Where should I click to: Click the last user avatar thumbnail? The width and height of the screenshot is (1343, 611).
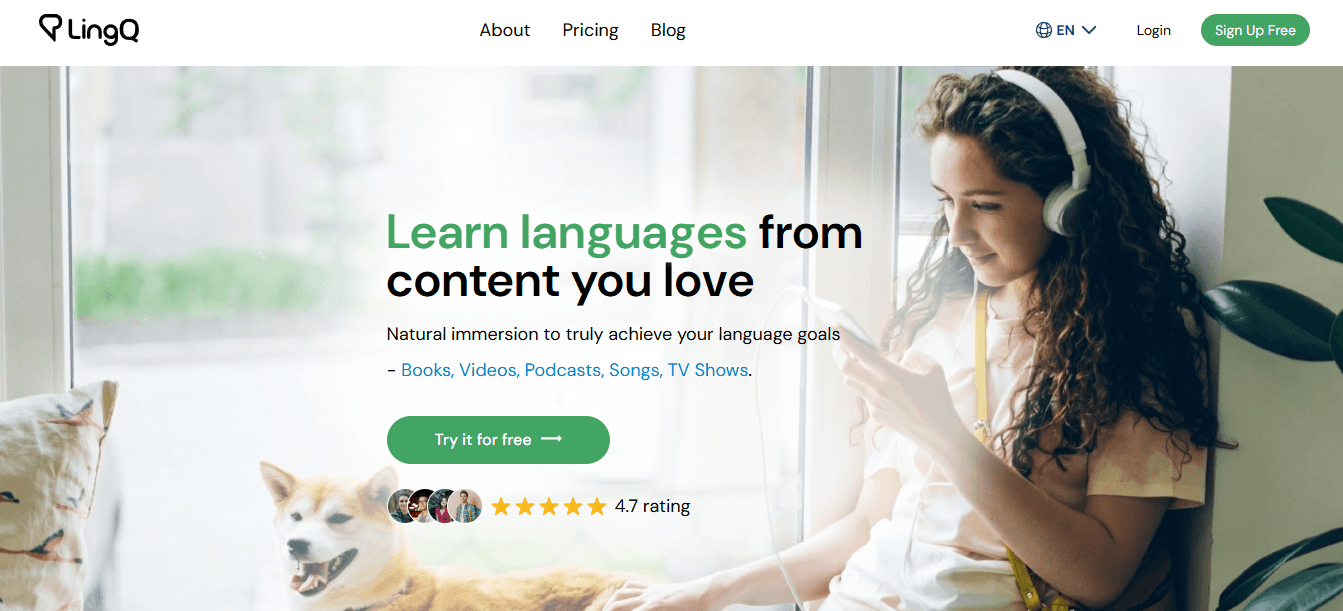click(x=466, y=506)
